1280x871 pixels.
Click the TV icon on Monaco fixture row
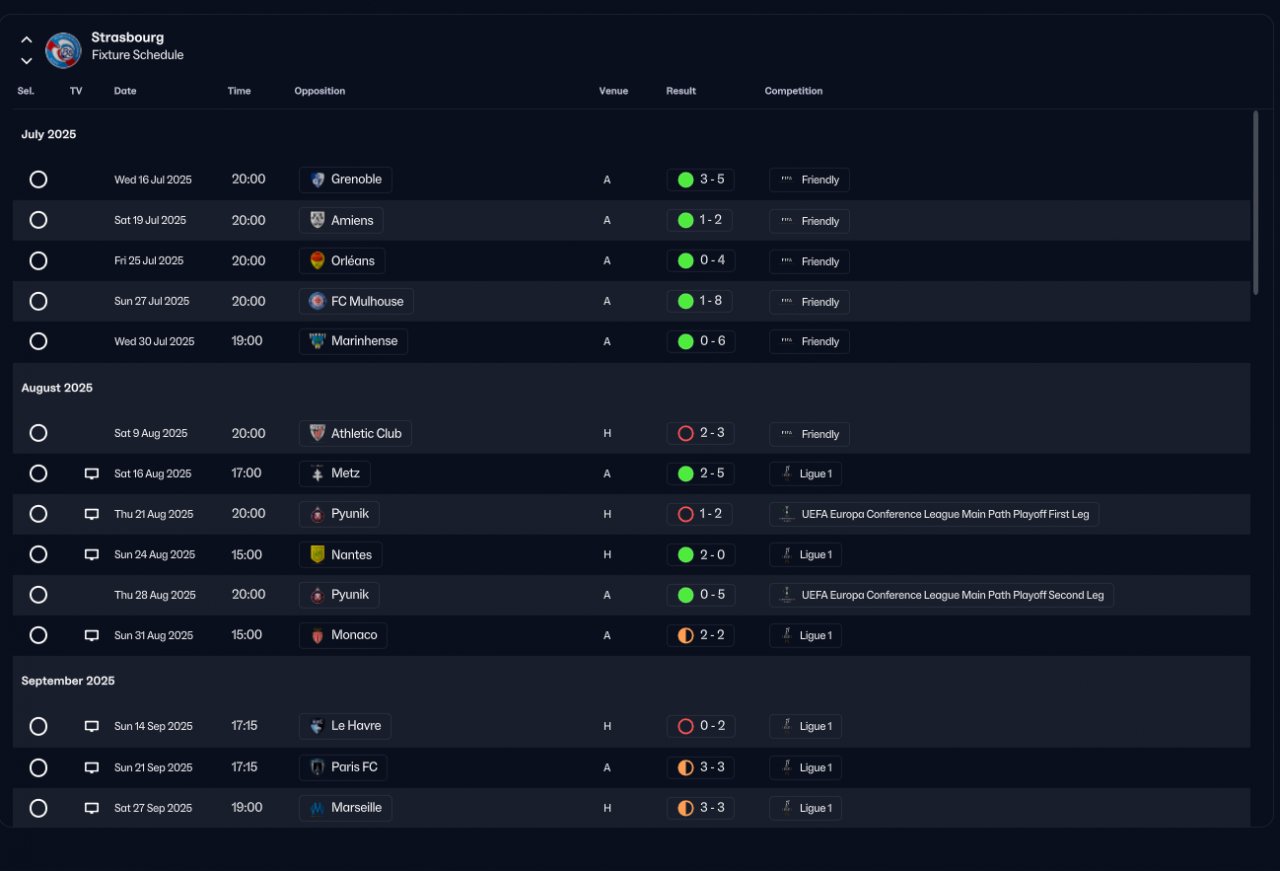(x=92, y=636)
